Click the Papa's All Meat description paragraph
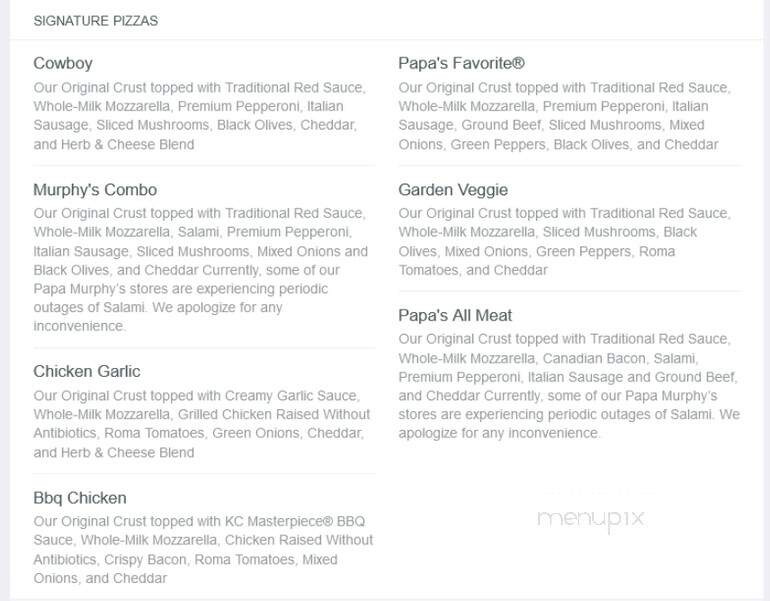Viewport: 770px width, 601px height. tap(569, 386)
